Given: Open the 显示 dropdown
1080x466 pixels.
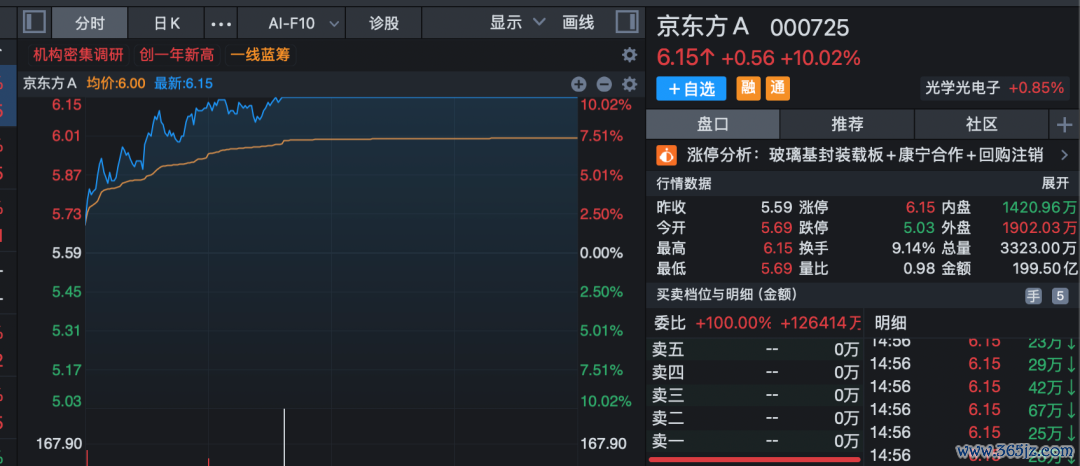Looking at the screenshot, I should 517,23.
